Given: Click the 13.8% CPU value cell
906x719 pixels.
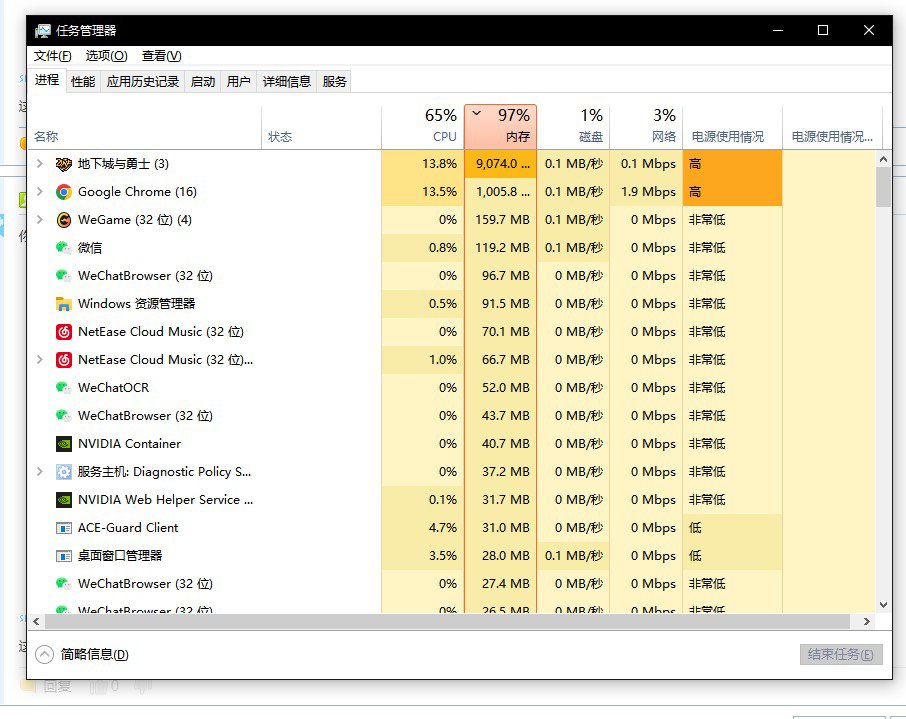Looking at the screenshot, I should (x=423, y=164).
